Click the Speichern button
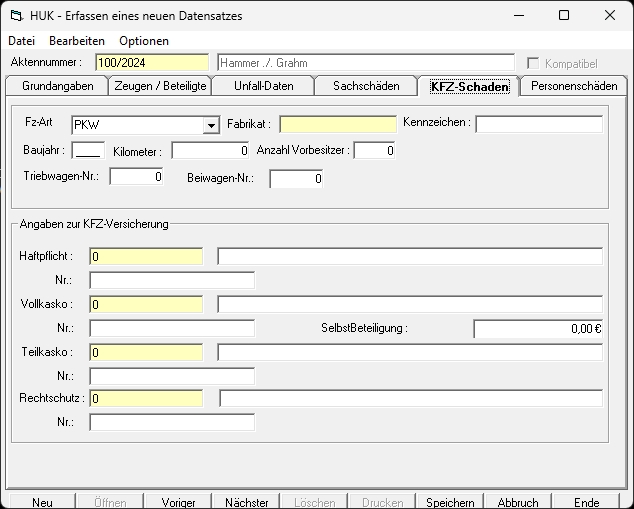The height and width of the screenshot is (509, 634). [x=450, y=502]
